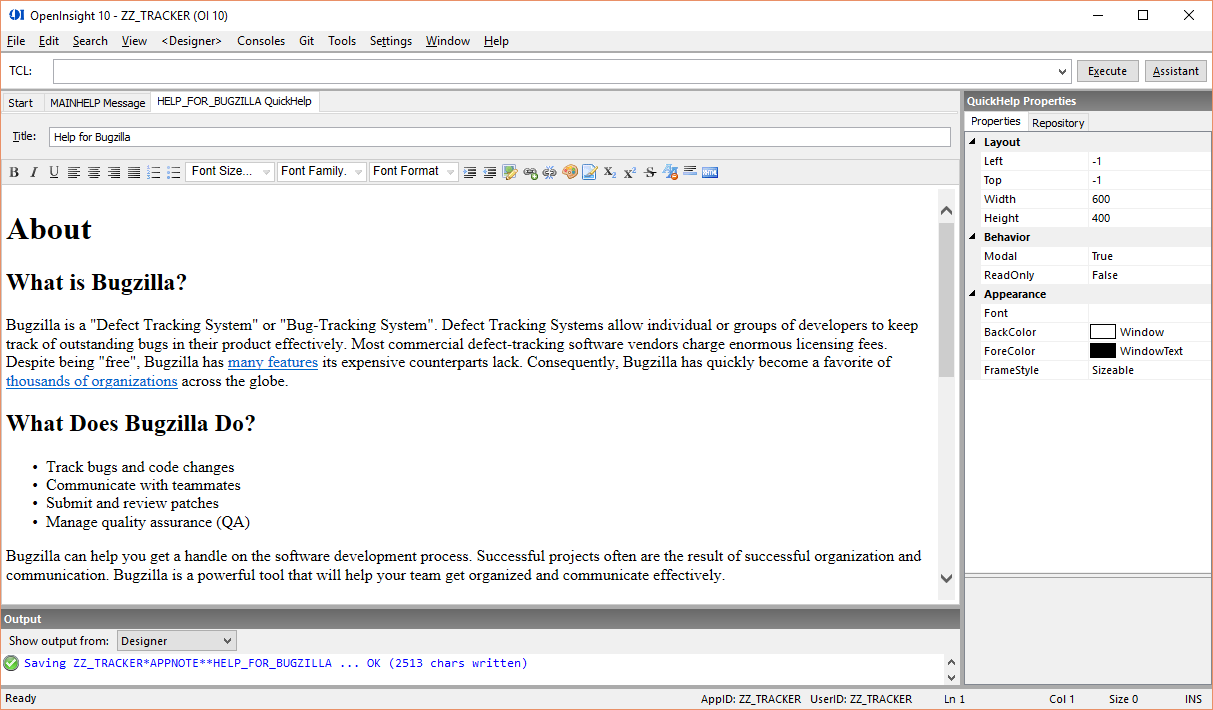This screenshot has height=710, width=1213.
Task: Switch to MAINHELP Message tab
Action: click(x=97, y=103)
